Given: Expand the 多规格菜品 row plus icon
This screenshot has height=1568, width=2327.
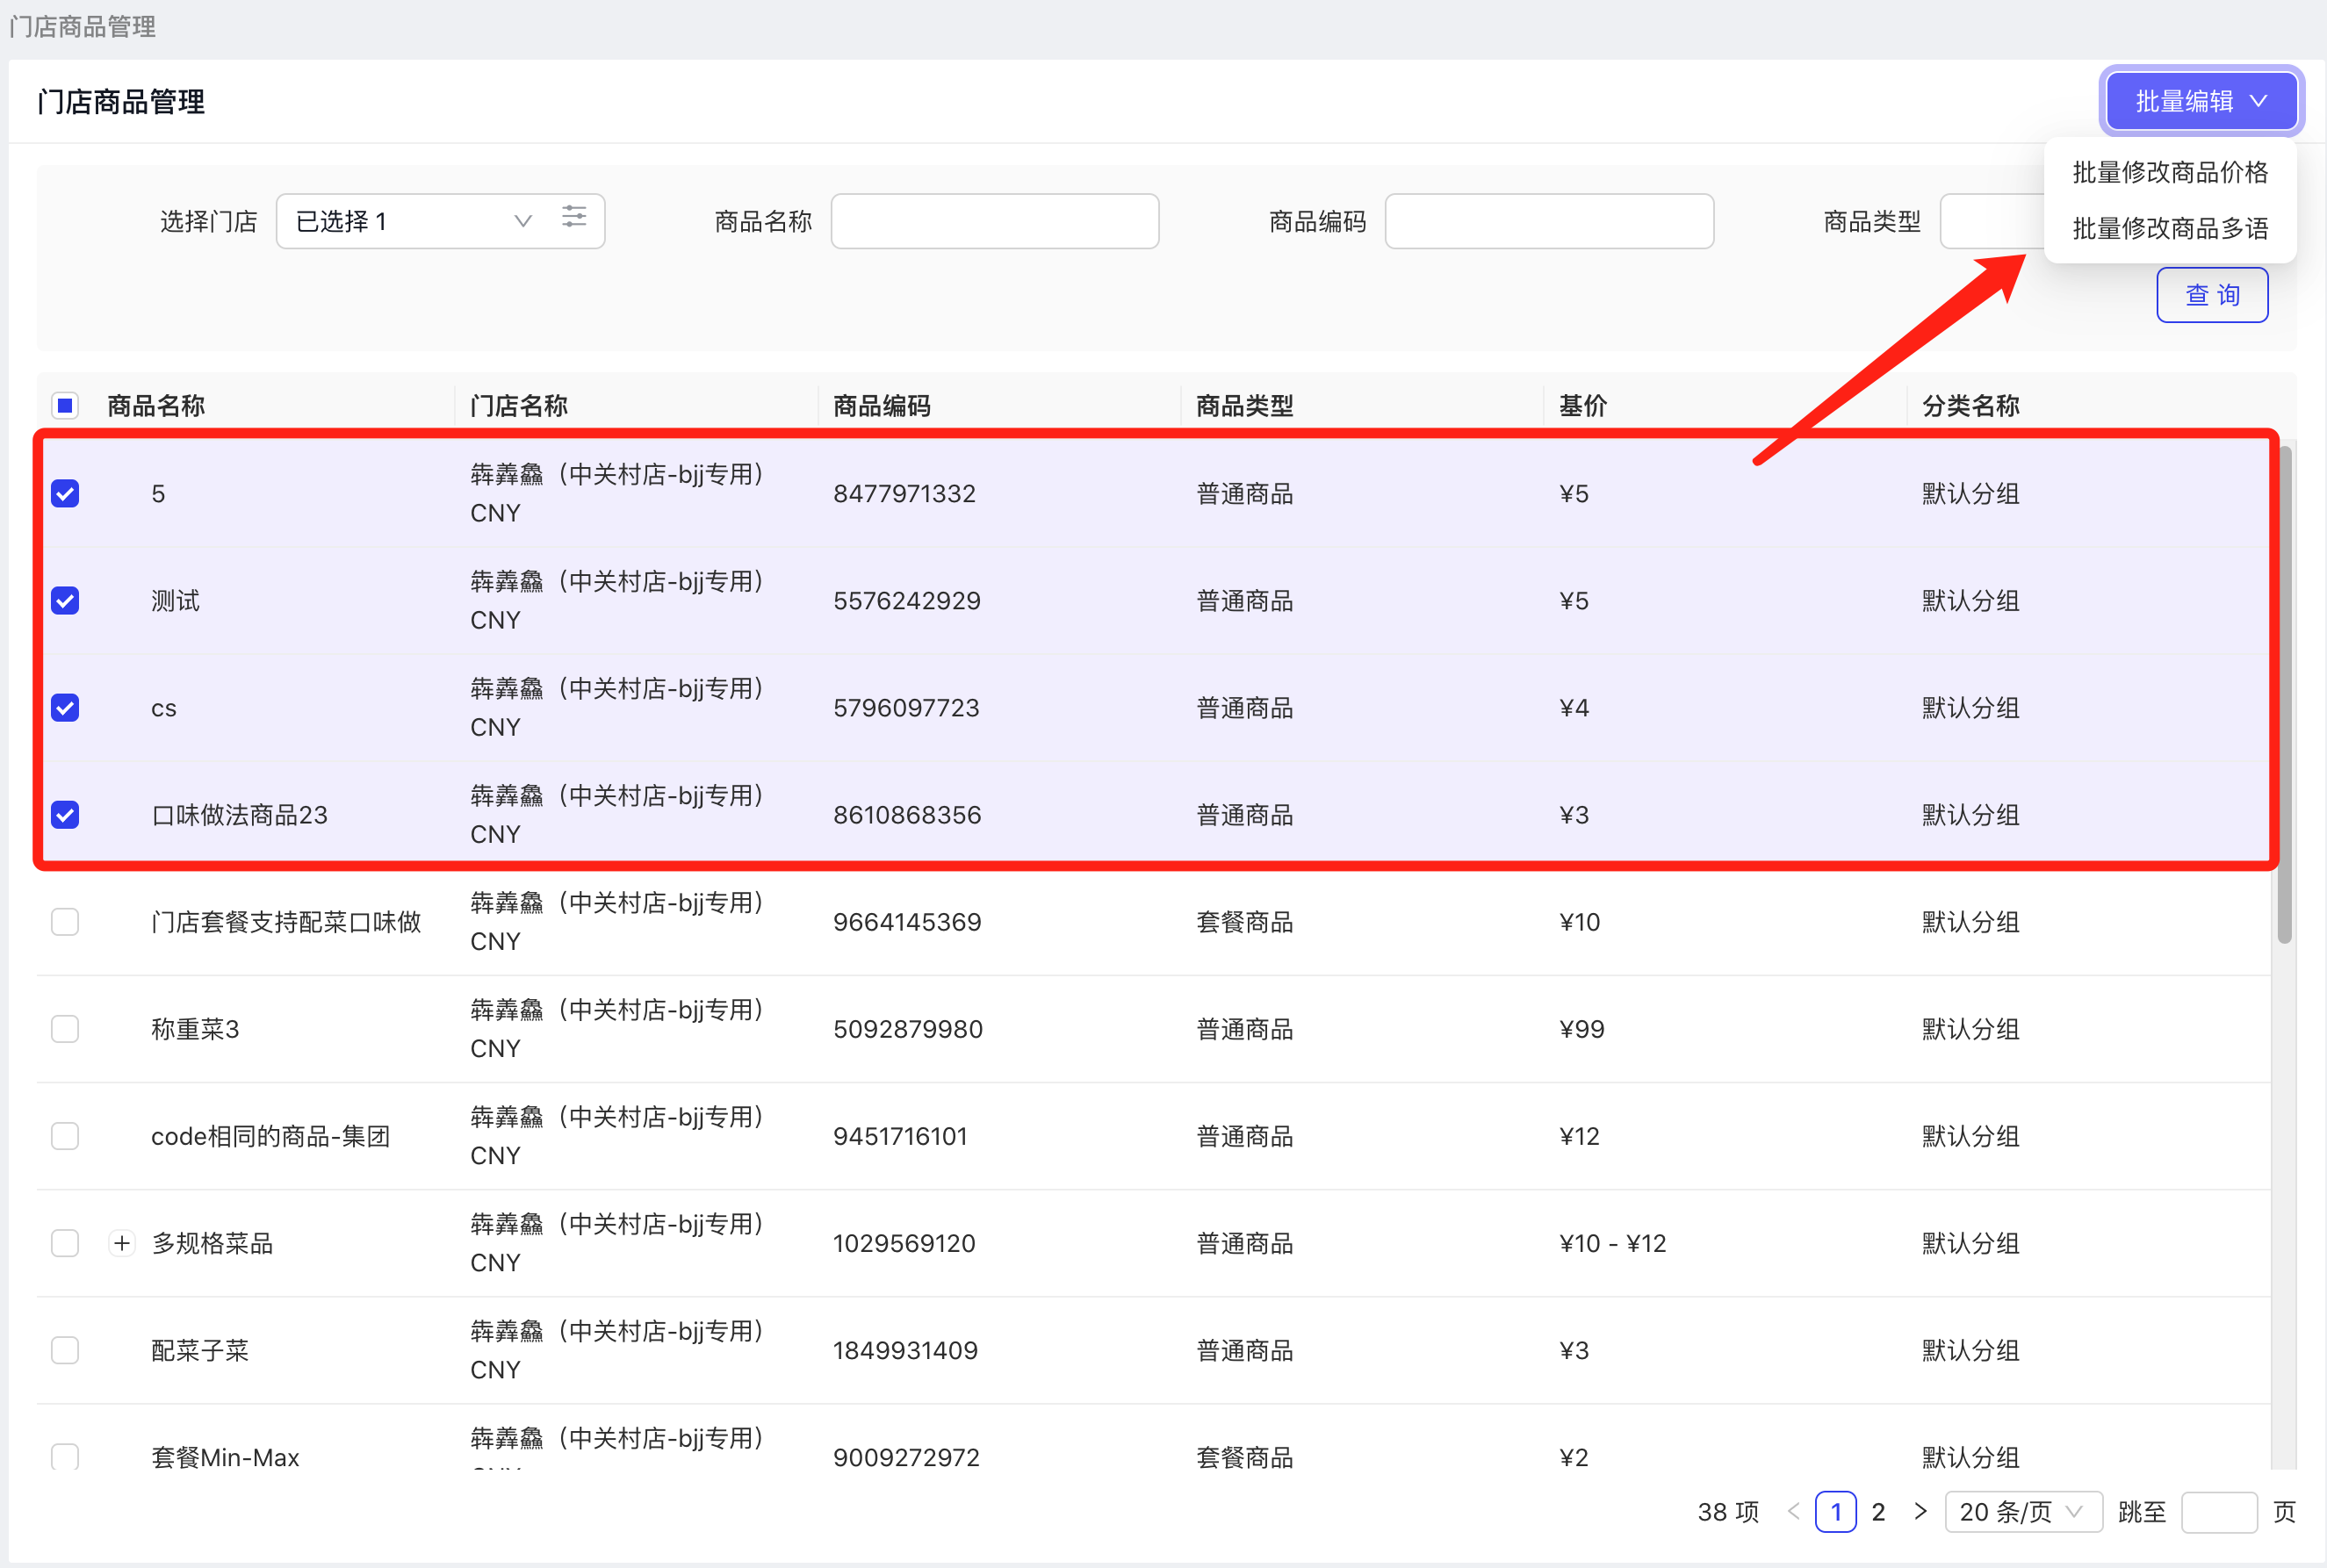Looking at the screenshot, I should click(x=122, y=1243).
